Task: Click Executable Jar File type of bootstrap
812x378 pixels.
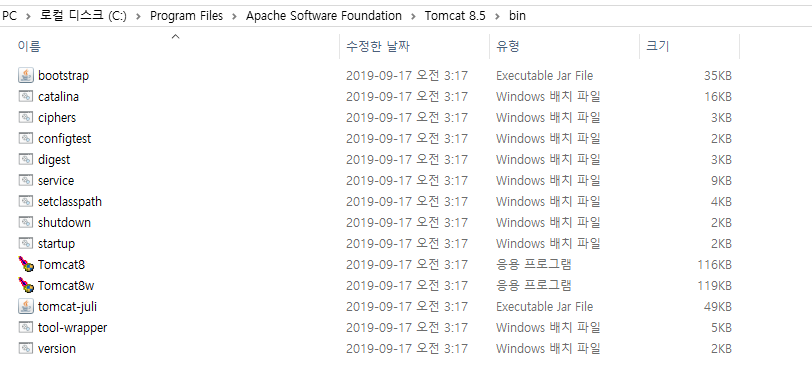Action: click(544, 76)
